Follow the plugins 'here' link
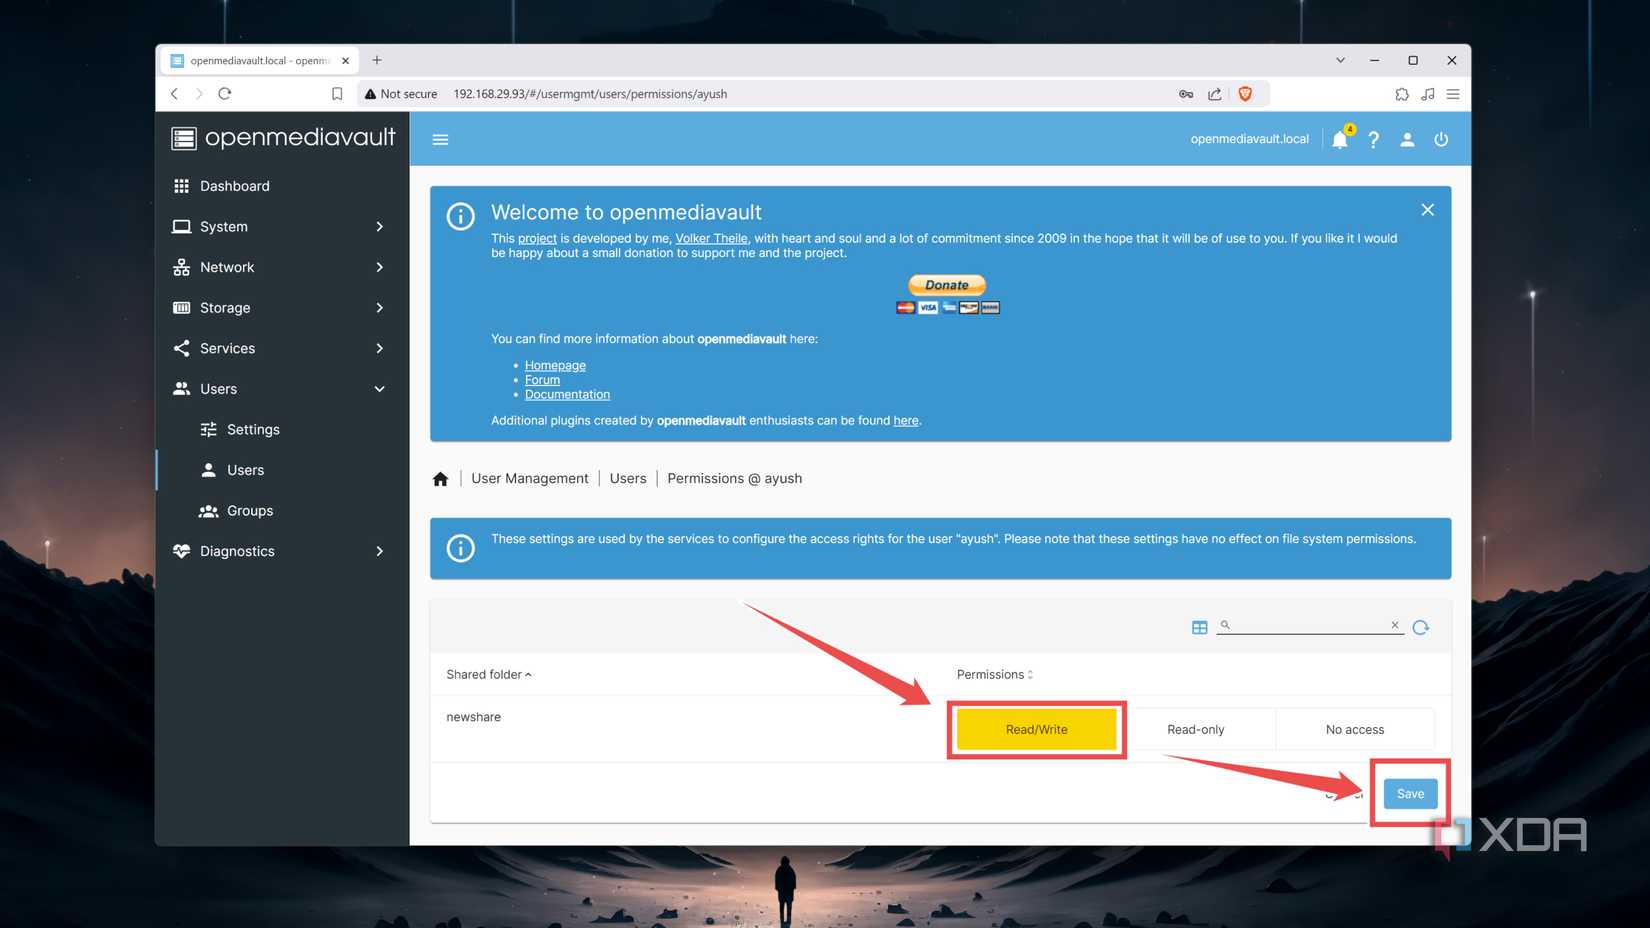The height and width of the screenshot is (928, 1650). point(905,420)
